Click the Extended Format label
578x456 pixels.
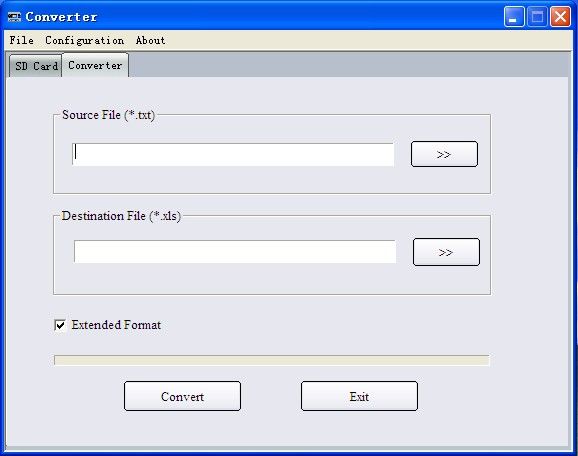(116, 325)
